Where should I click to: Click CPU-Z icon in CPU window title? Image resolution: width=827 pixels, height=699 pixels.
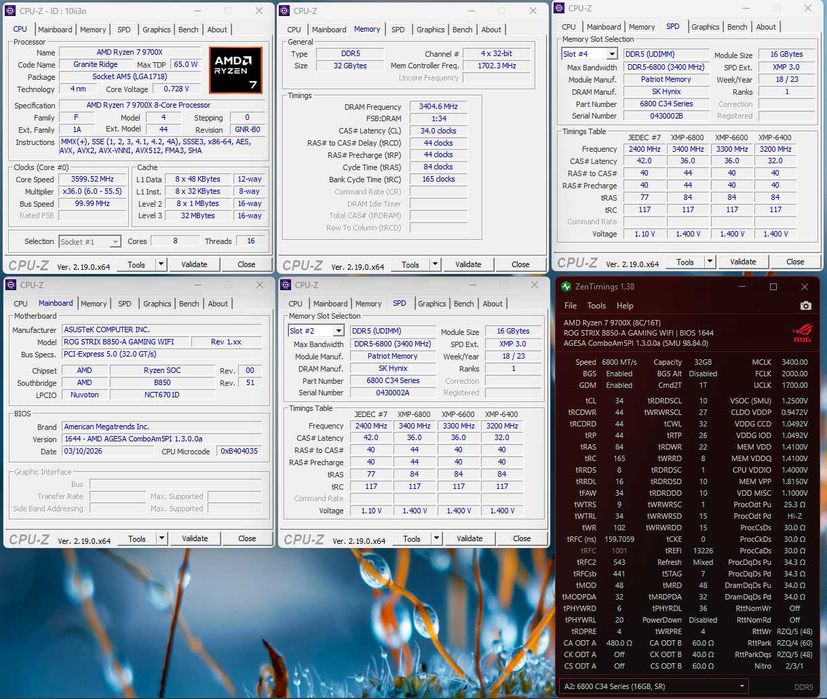(10, 11)
